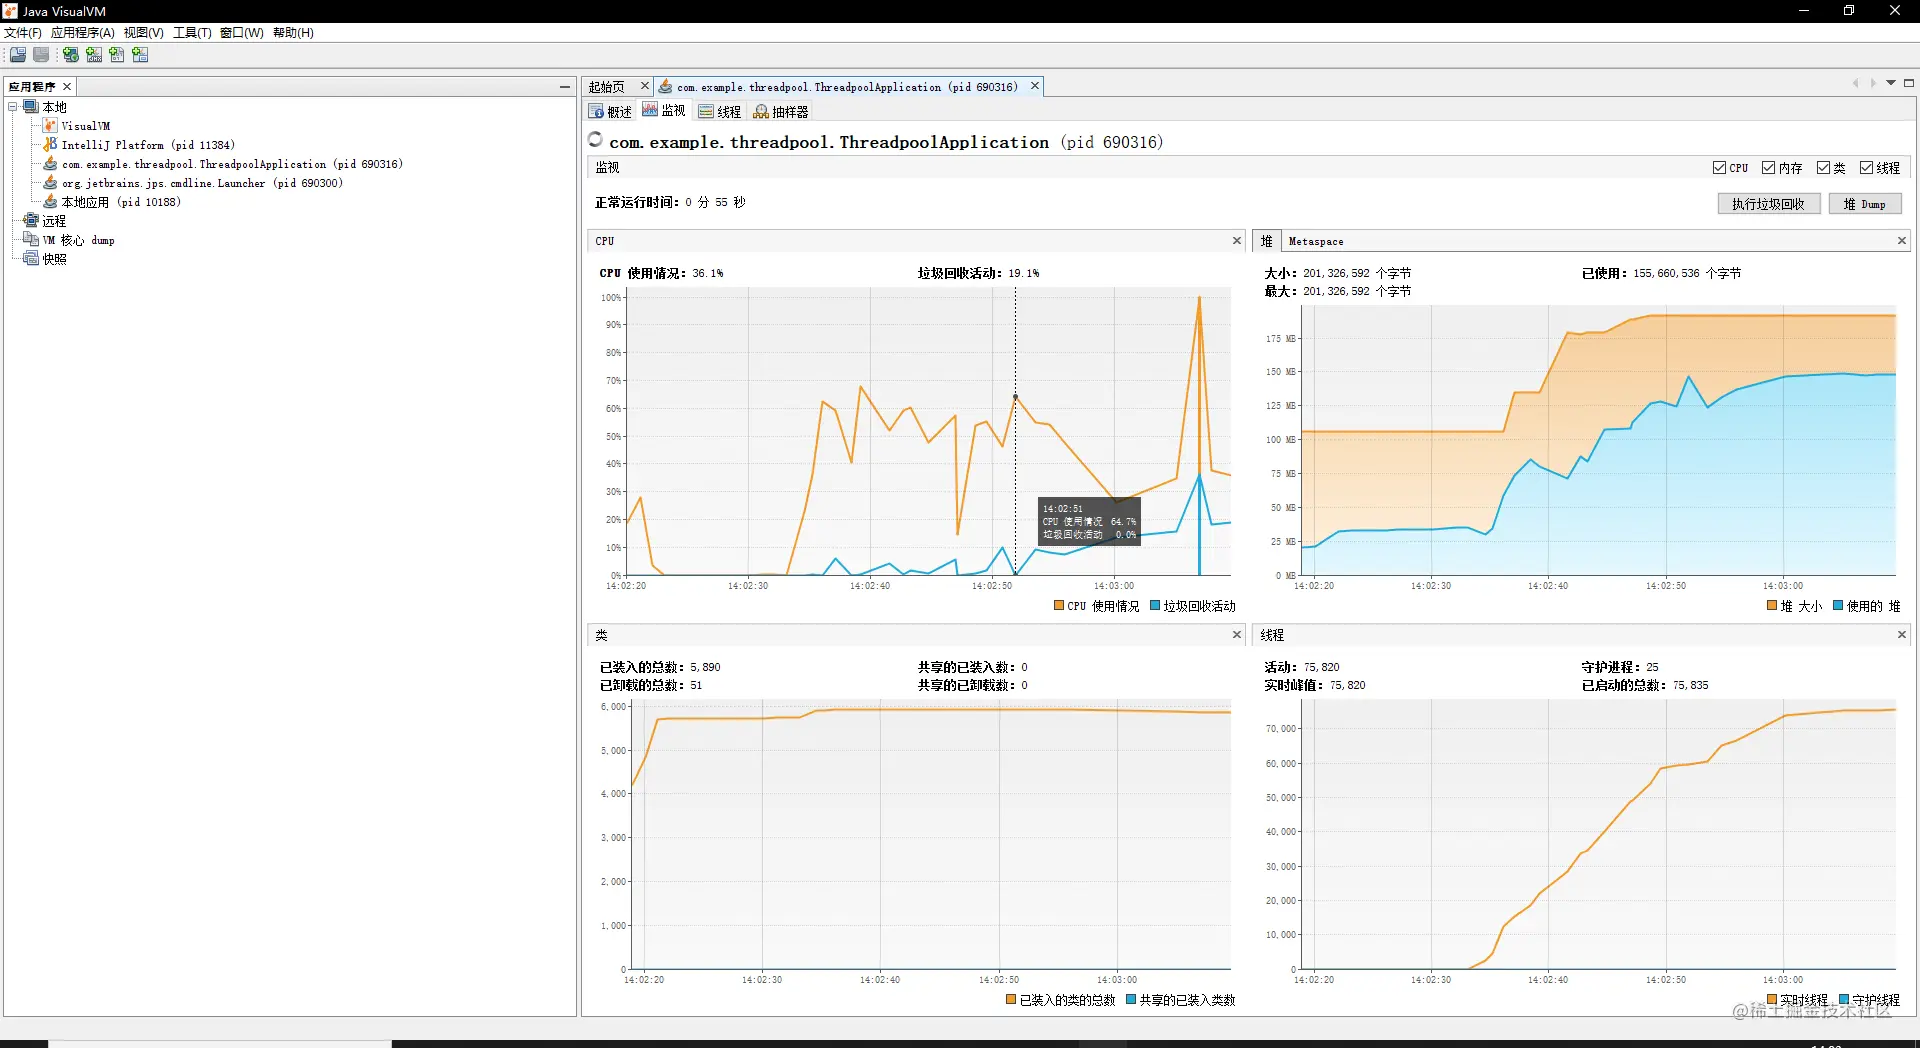The image size is (1920, 1048).
Task: Open the 帮助(H) menu
Action: click(x=294, y=33)
